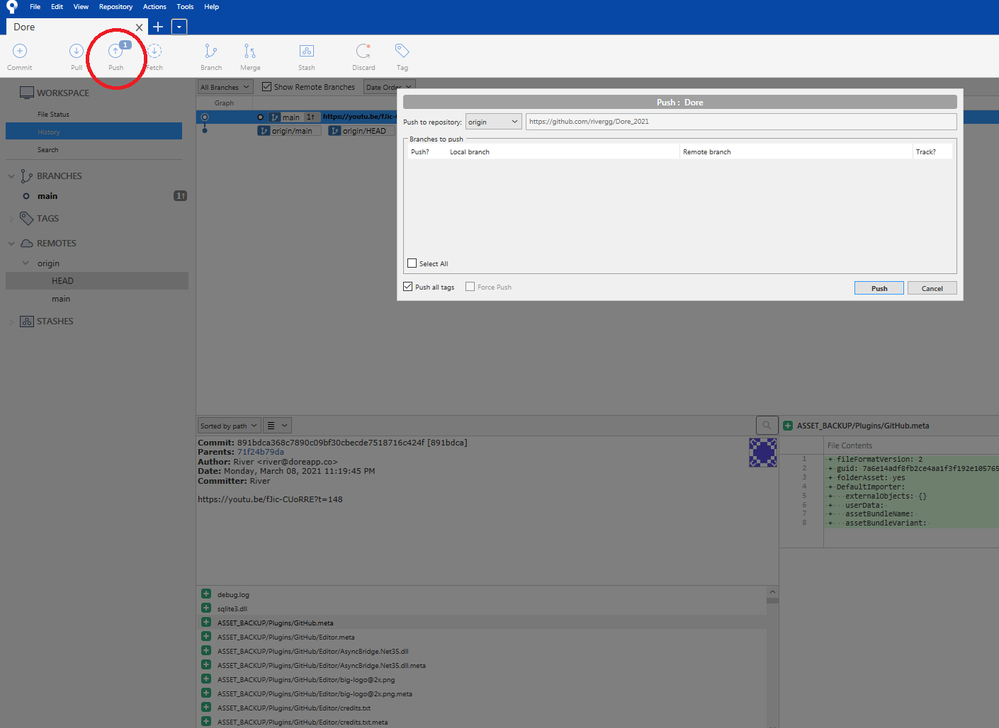
Task: Click plus icon beside sqlite3.dll
Action: (206, 608)
